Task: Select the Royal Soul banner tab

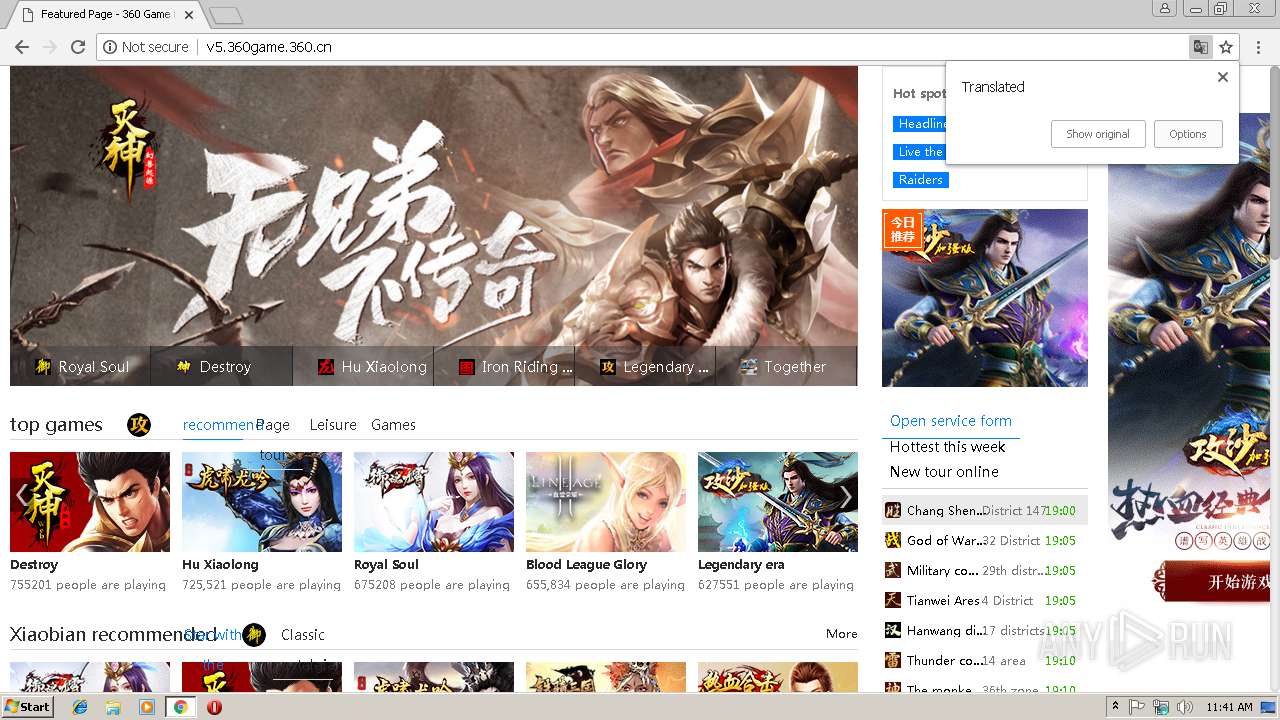Action: [x=81, y=366]
